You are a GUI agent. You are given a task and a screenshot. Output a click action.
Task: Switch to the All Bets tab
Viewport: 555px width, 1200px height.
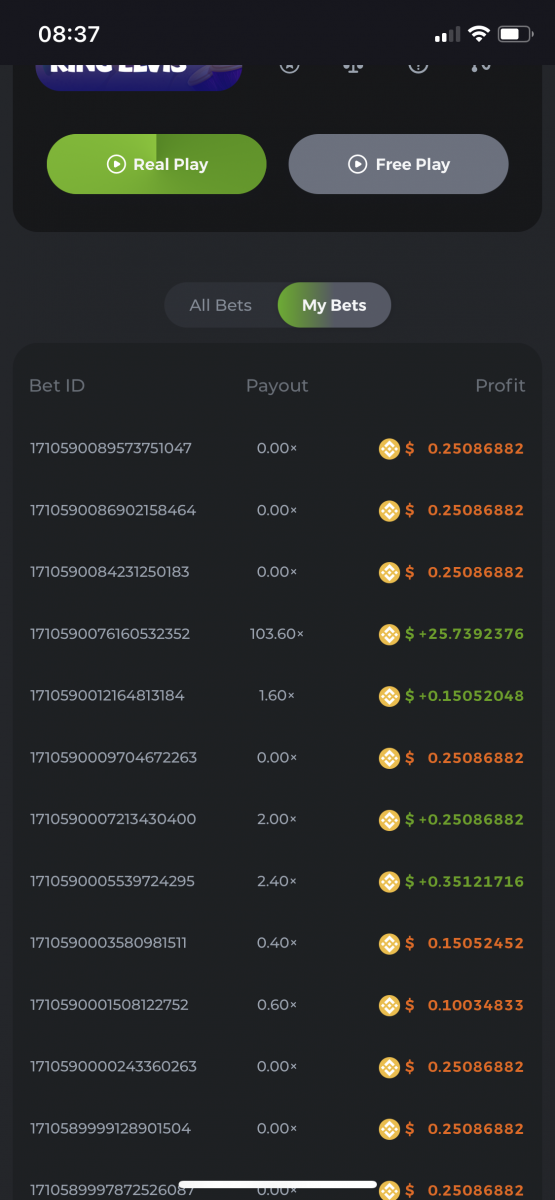click(221, 305)
